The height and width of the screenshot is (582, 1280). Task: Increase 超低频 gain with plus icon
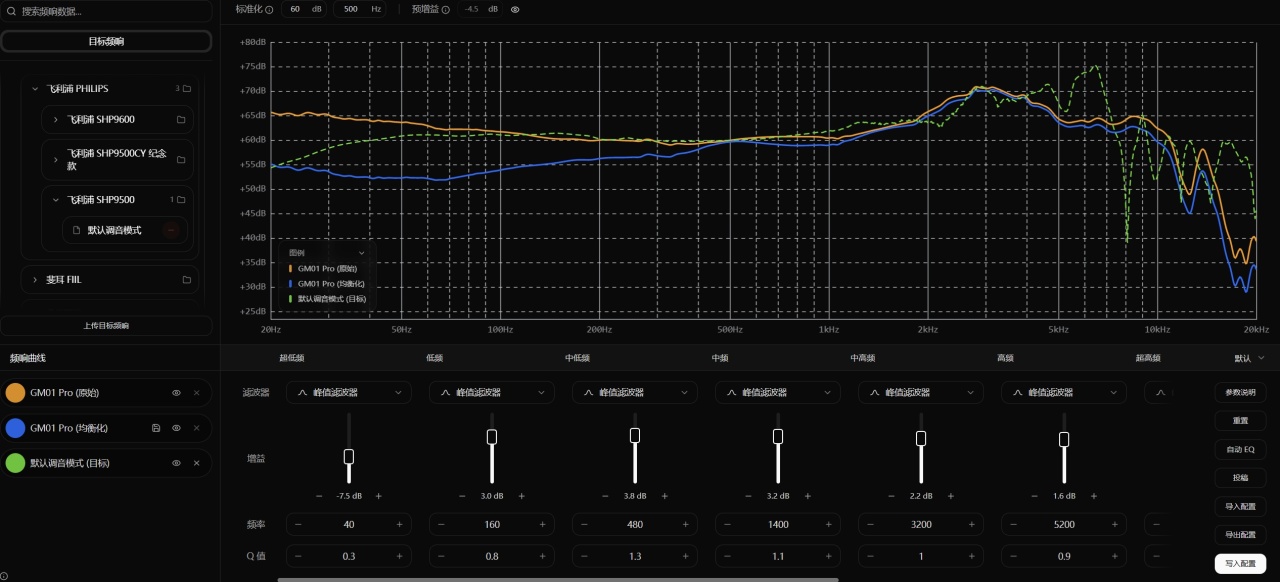(378, 496)
